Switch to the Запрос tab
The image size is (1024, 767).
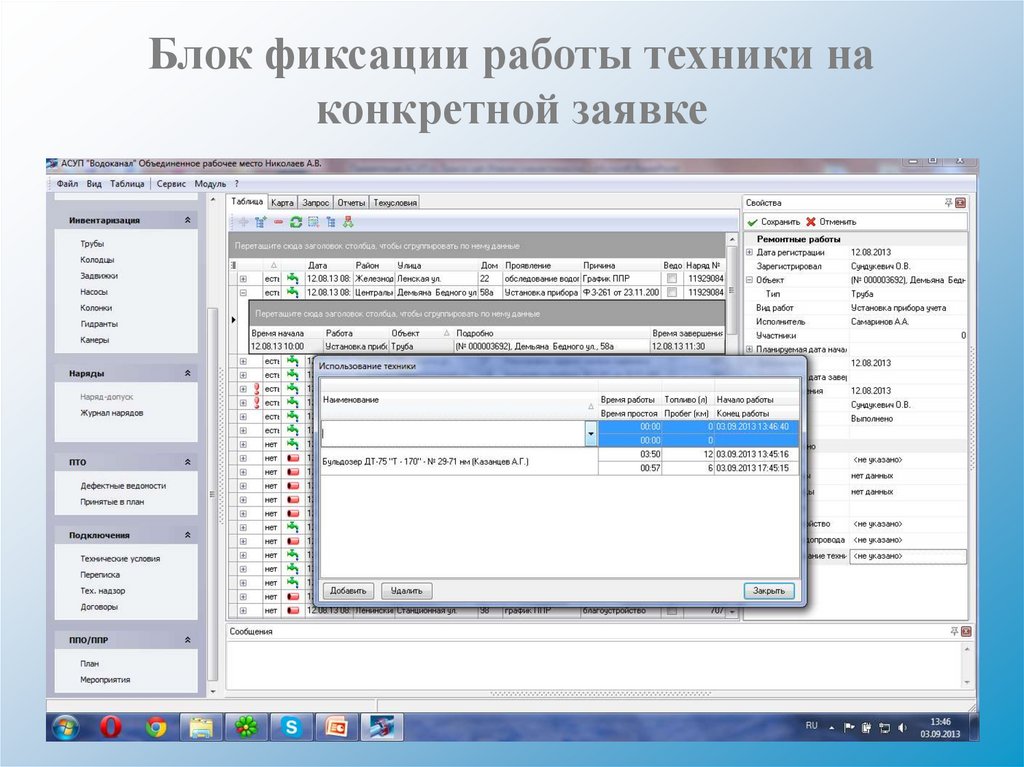click(x=315, y=203)
